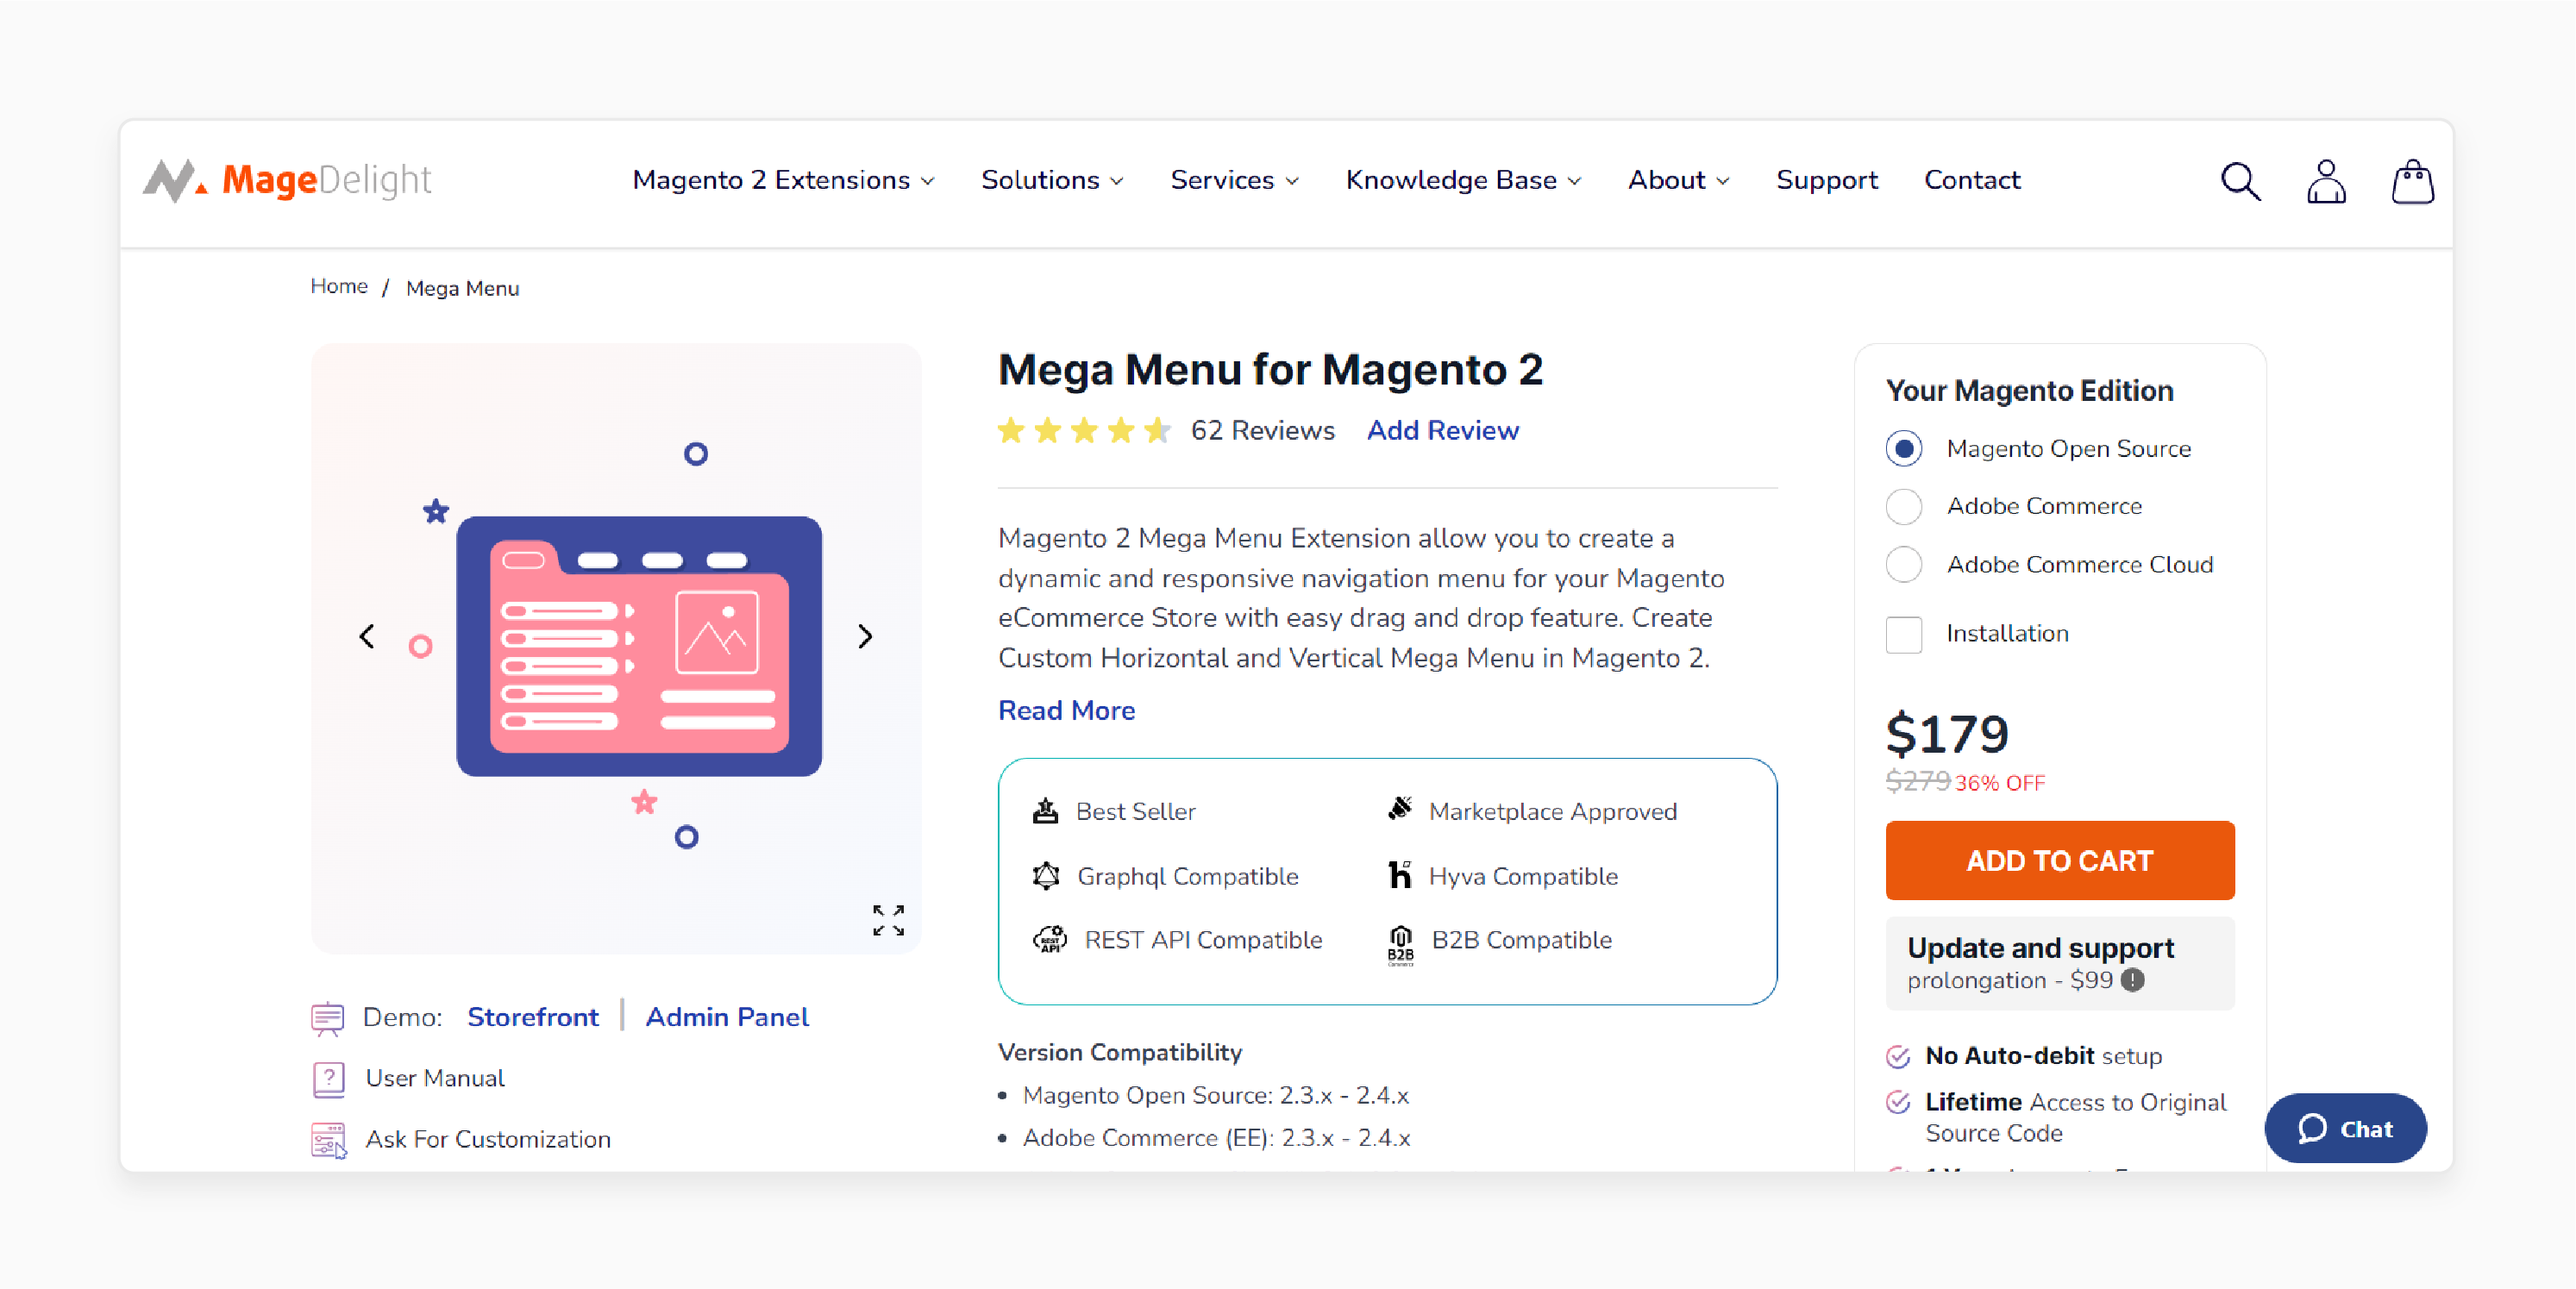
Task: Expand the Knowledge Base menu
Action: 1463,180
